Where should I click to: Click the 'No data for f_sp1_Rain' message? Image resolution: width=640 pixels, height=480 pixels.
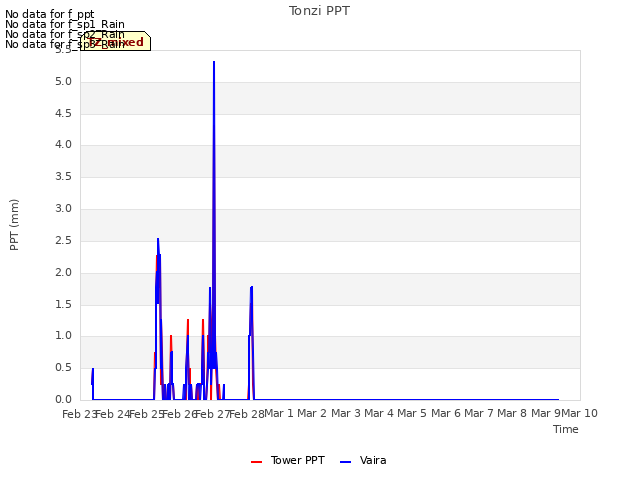[65, 24]
